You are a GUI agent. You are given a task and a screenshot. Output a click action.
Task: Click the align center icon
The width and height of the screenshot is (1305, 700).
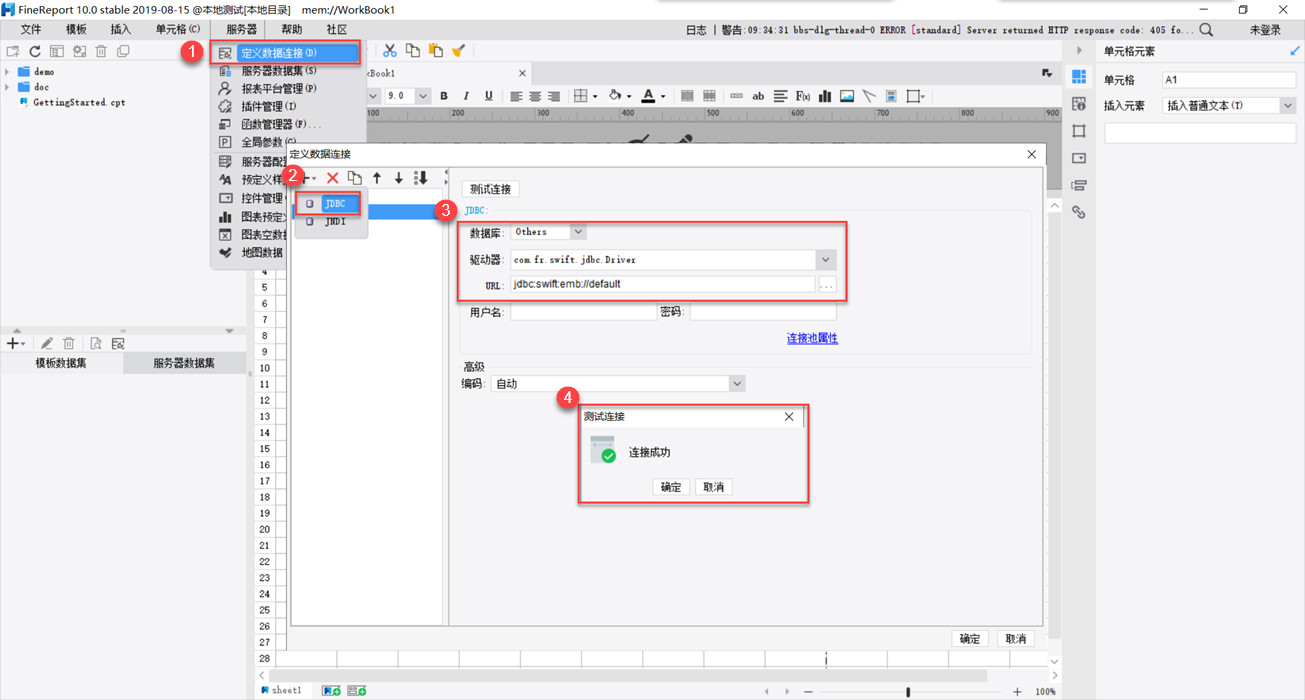pos(535,96)
